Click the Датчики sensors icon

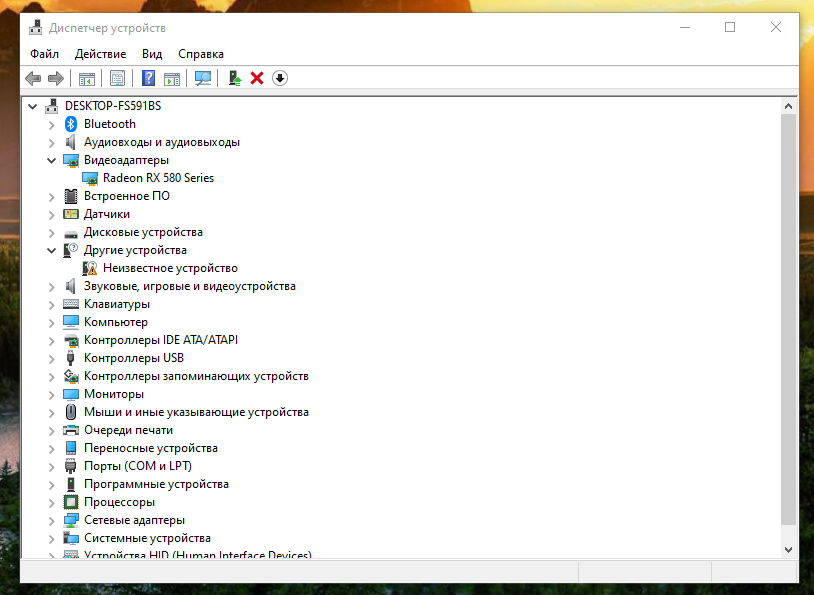click(71, 214)
